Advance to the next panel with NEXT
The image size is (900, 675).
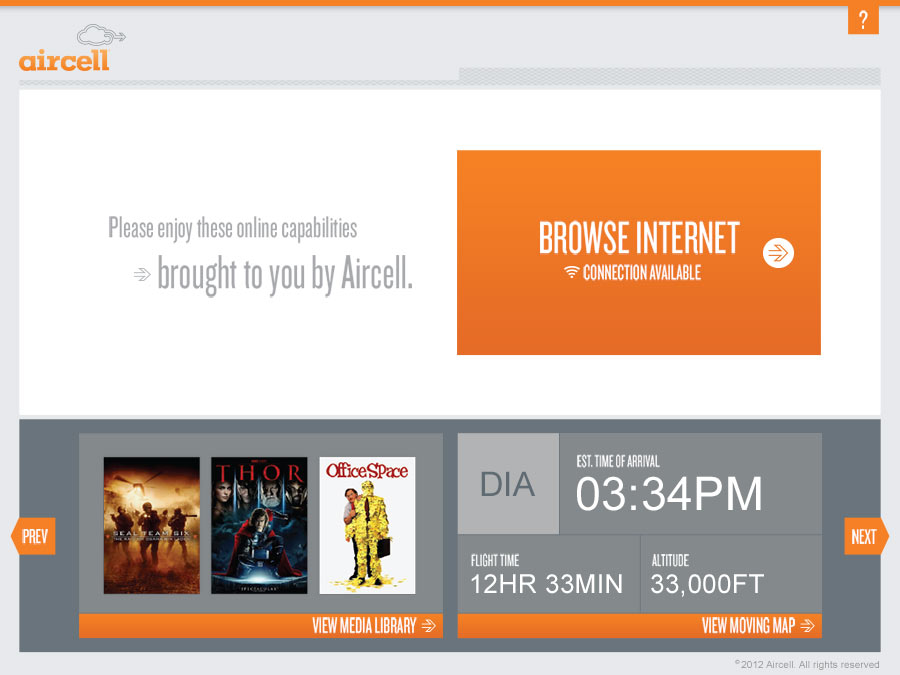coord(865,537)
